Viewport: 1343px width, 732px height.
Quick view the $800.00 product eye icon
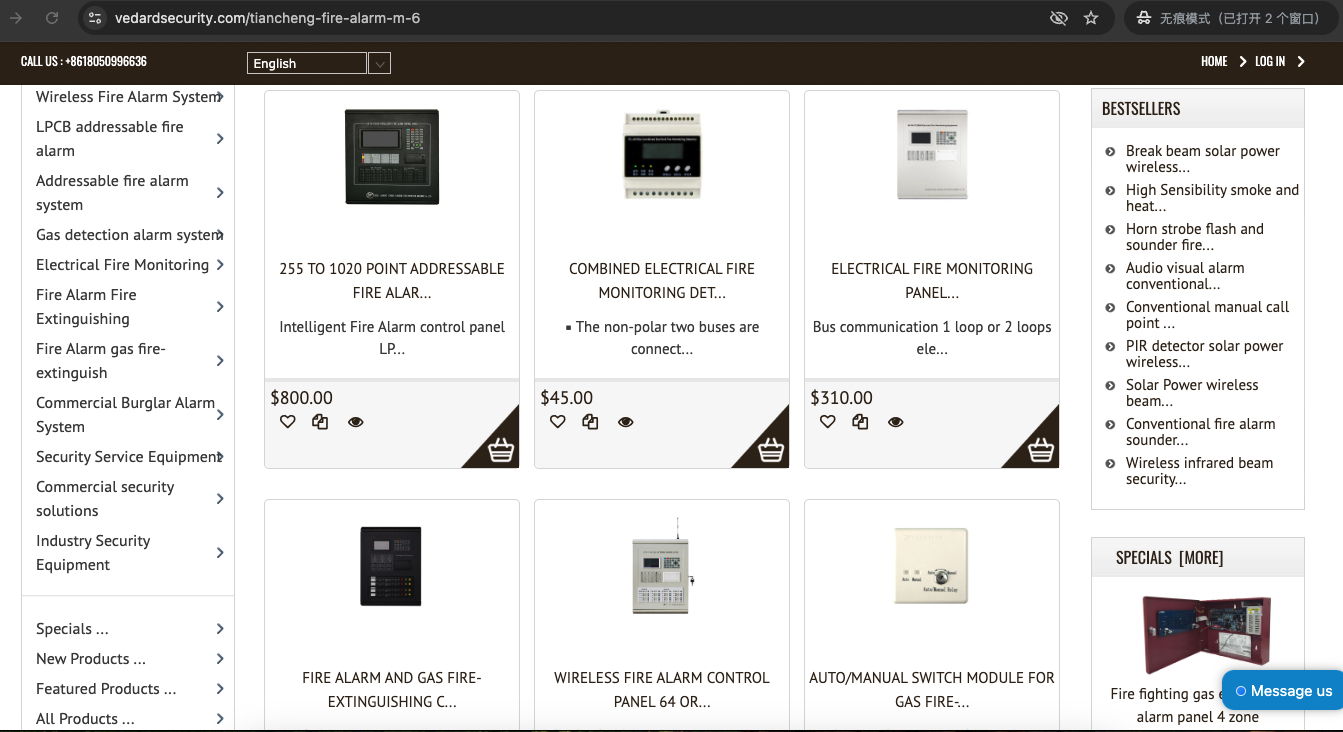(x=355, y=422)
